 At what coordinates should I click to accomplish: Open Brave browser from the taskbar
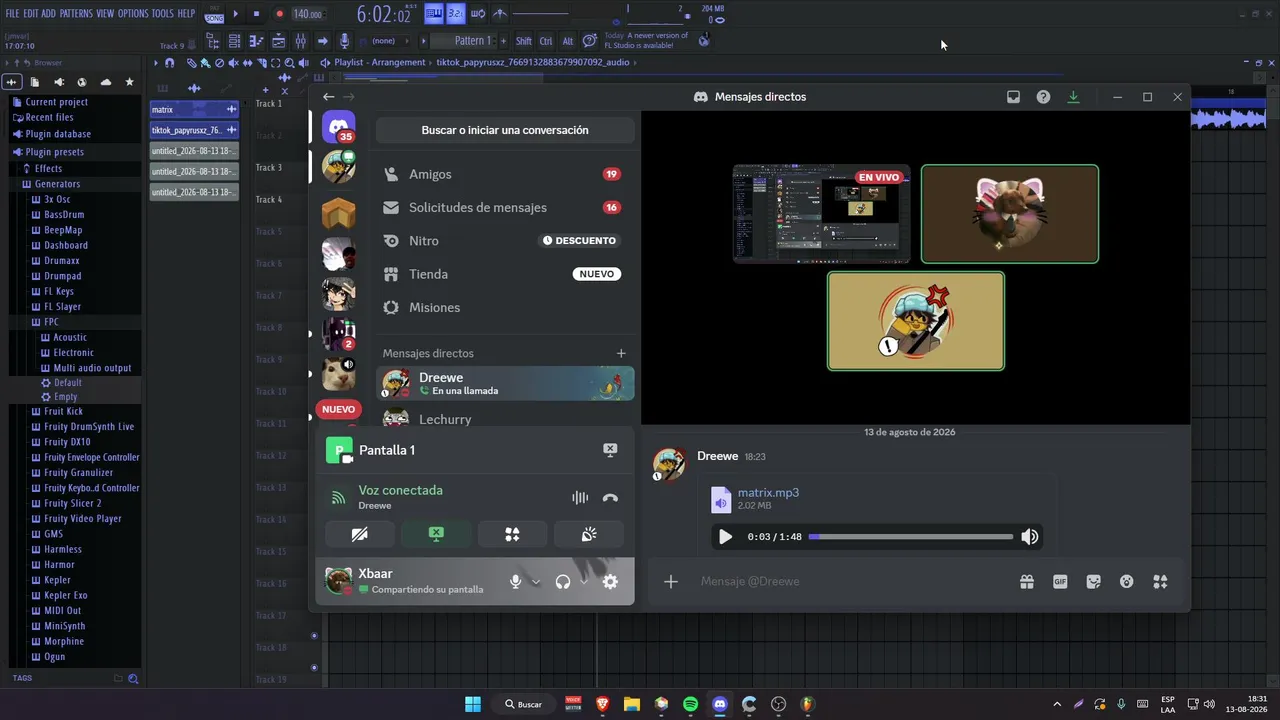(602, 704)
